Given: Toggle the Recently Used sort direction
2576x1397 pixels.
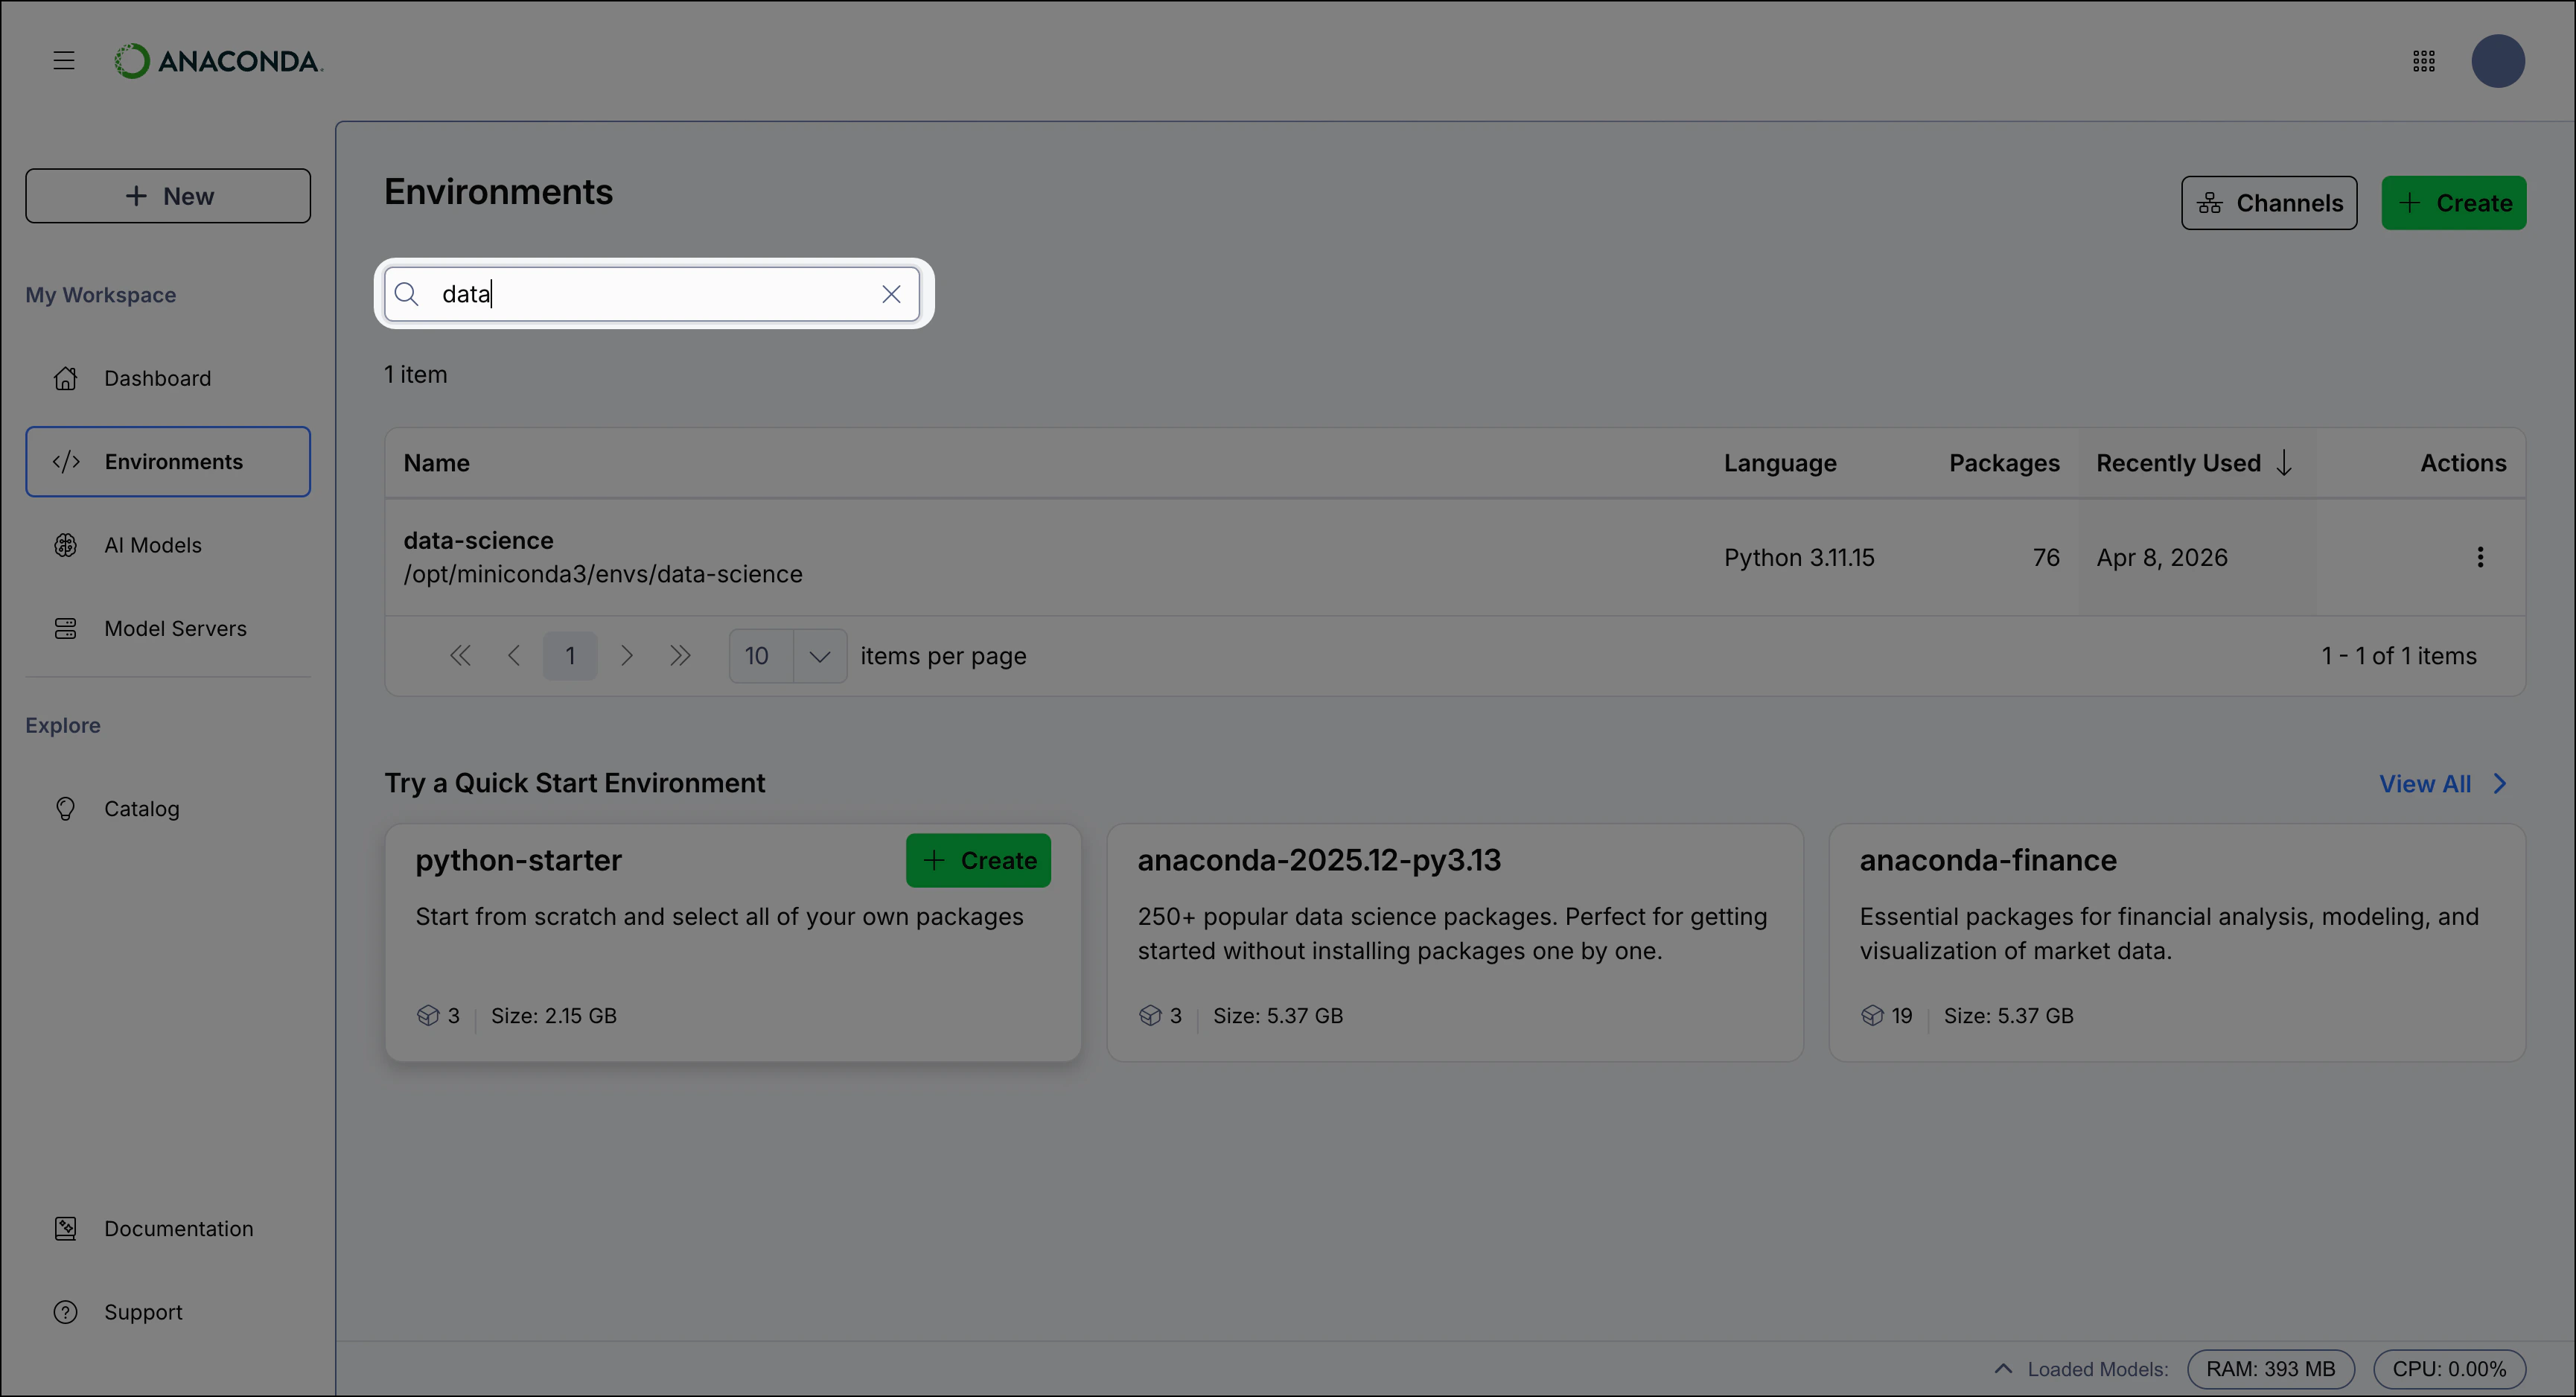Looking at the screenshot, I should click(2286, 462).
